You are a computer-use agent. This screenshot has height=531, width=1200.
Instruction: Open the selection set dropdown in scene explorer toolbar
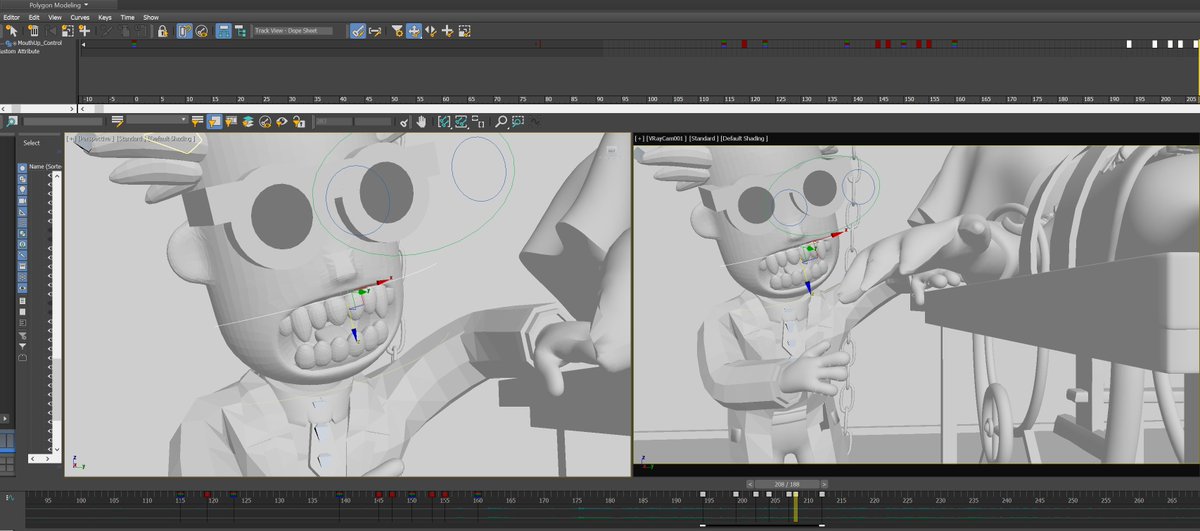[x=157, y=121]
